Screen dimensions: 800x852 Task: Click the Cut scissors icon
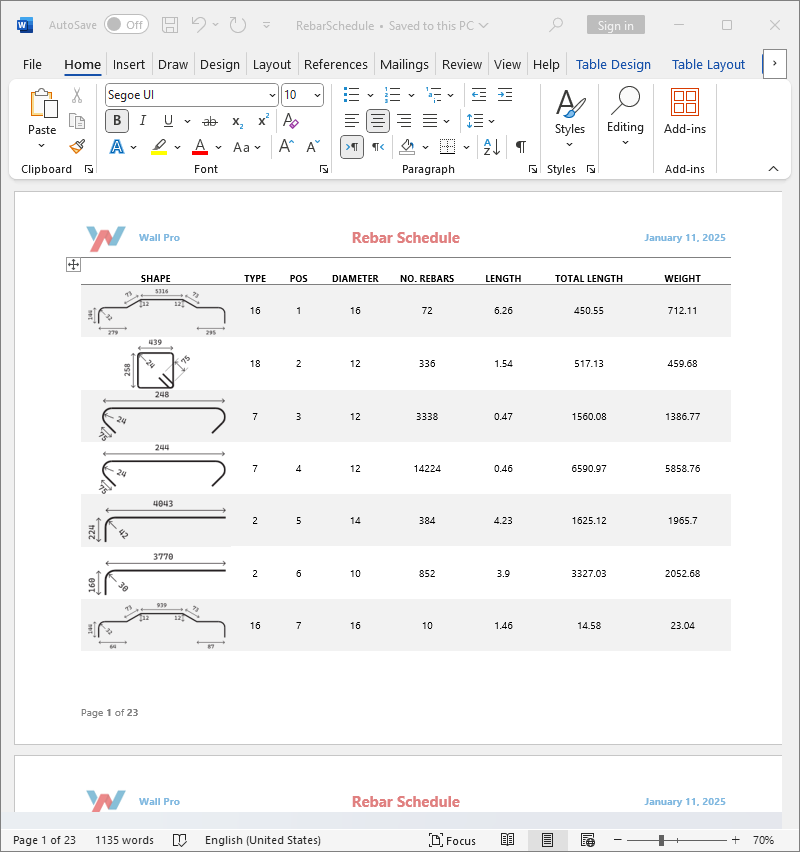[x=77, y=96]
